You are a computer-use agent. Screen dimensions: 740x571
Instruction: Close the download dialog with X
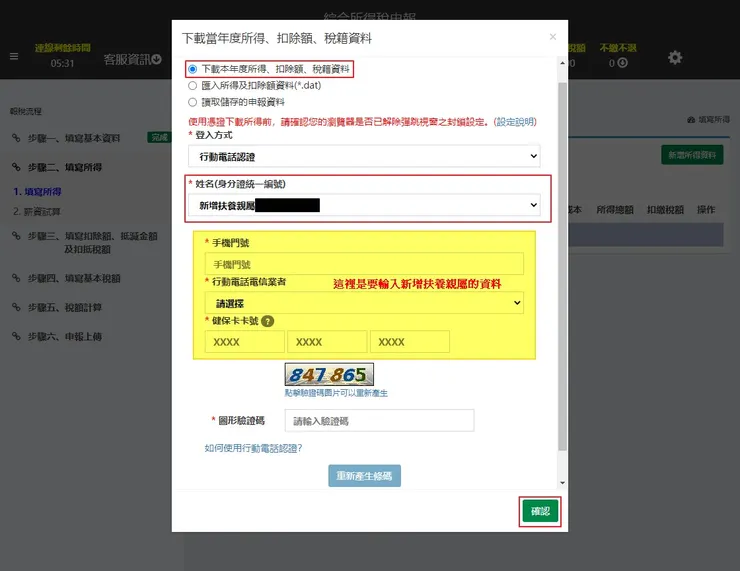pos(553,37)
